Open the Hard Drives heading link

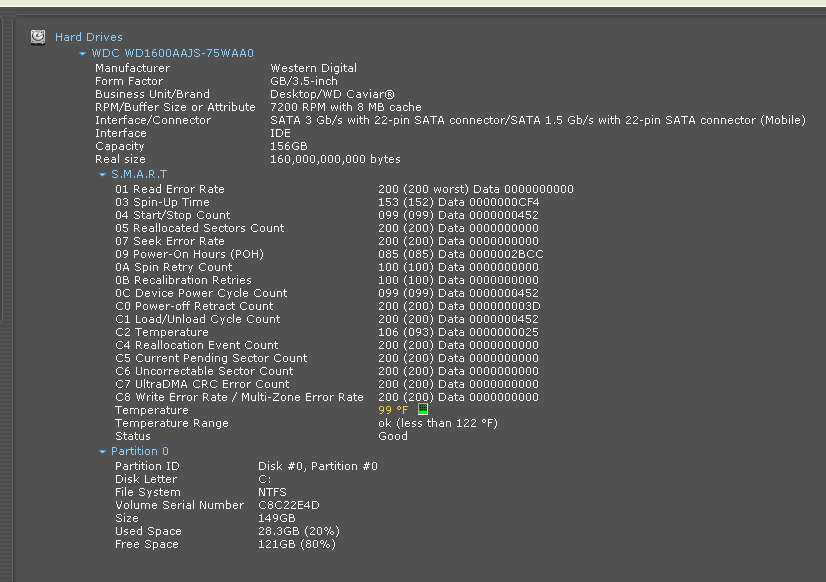pos(88,37)
